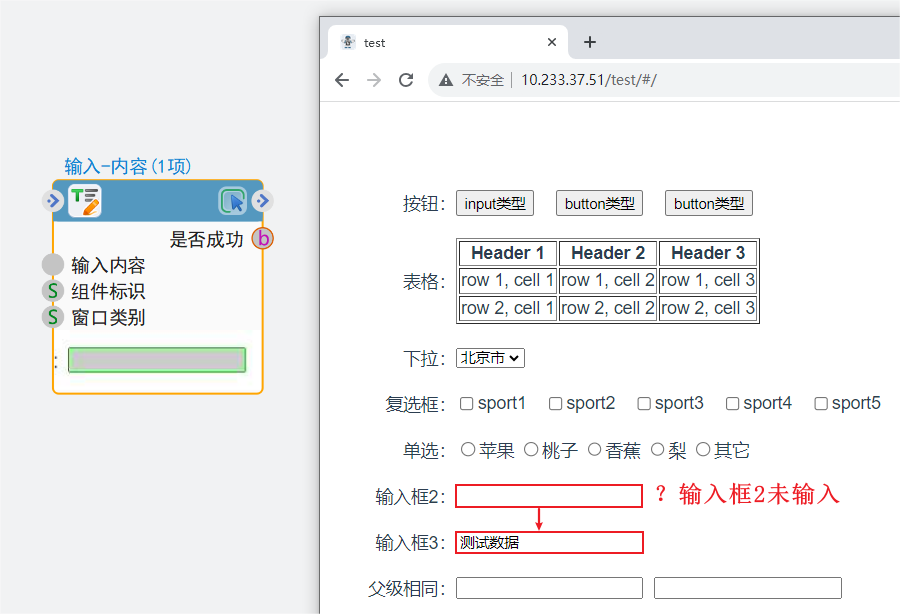900x614 pixels.
Task: Open the 北京市 dropdown list
Action: tap(490, 358)
